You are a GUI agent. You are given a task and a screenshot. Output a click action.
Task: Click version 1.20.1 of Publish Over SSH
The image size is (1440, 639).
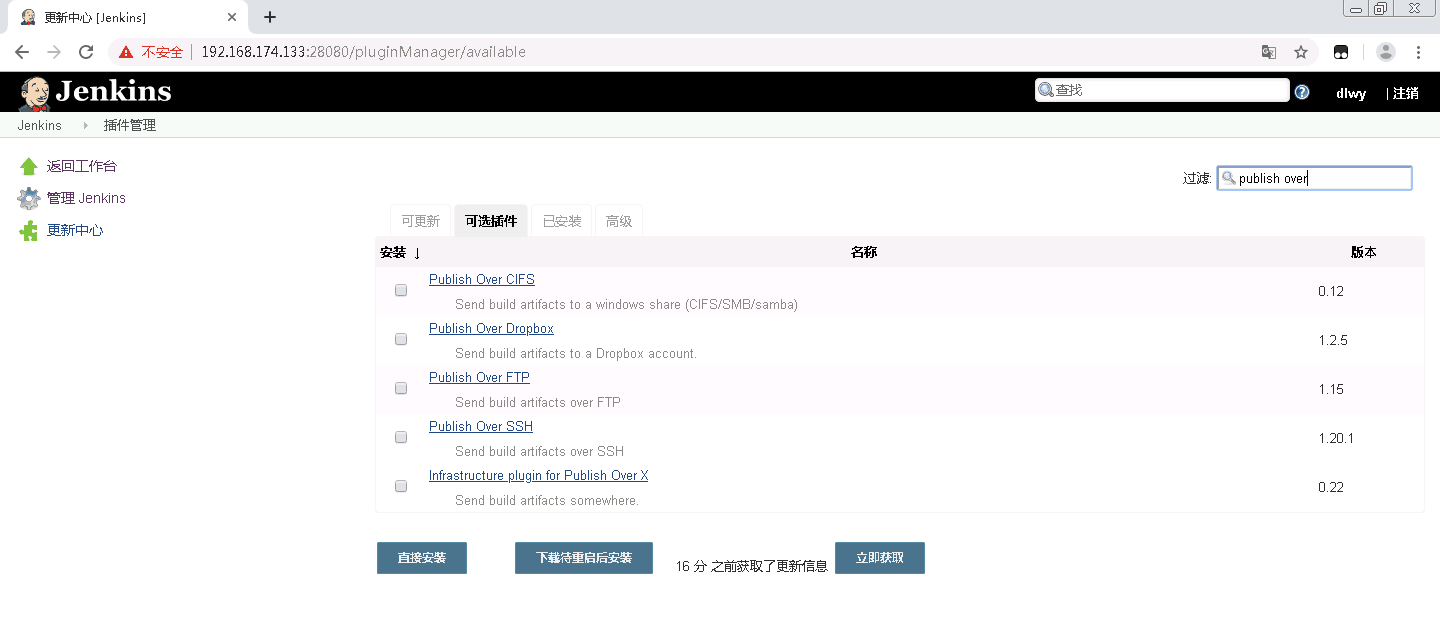click(1336, 438)
